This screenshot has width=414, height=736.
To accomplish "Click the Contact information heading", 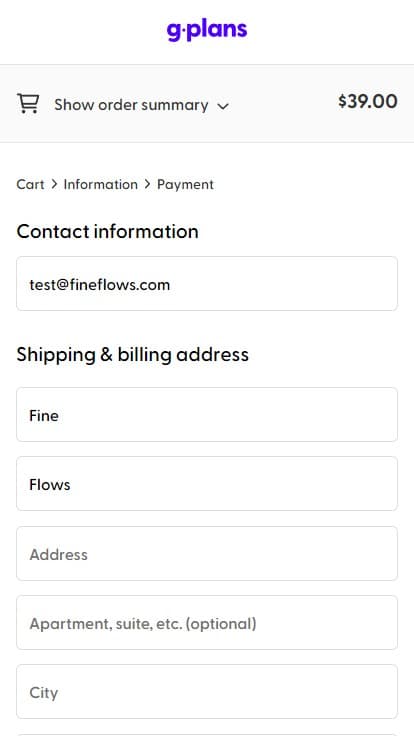I will [107, 231].
